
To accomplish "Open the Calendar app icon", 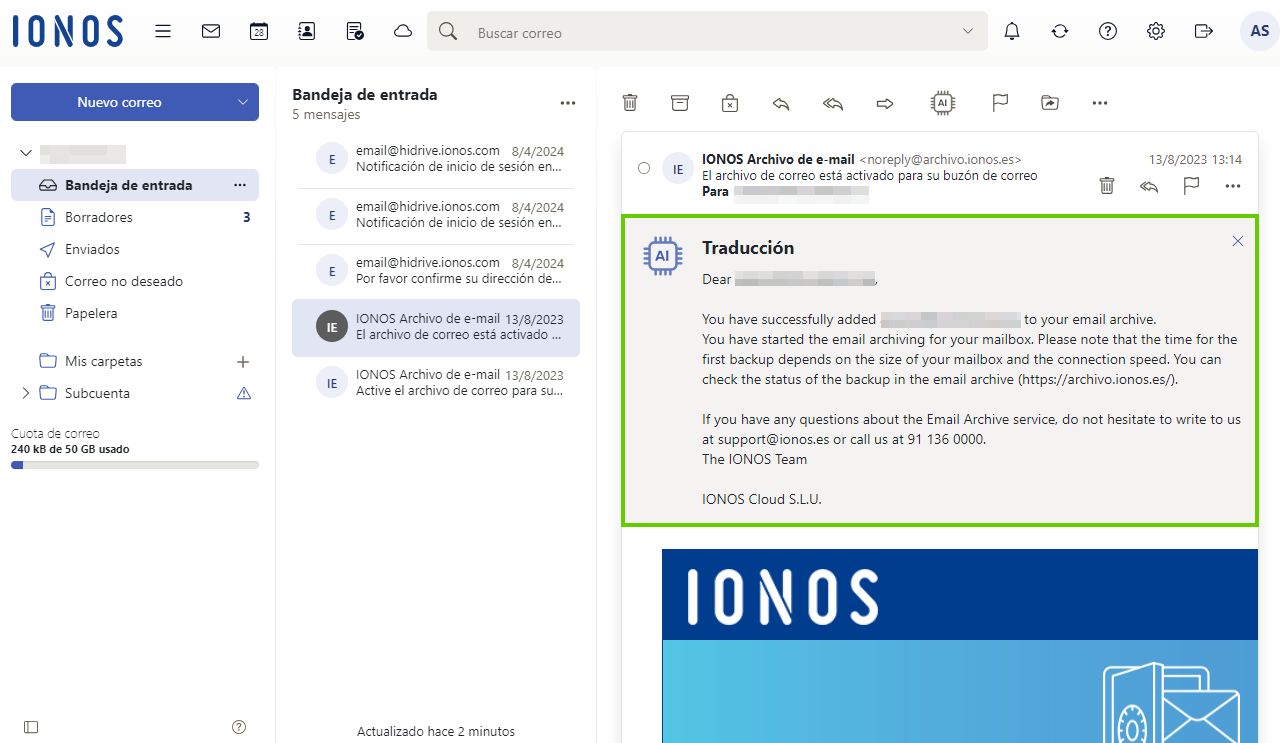I will point(259,31).
